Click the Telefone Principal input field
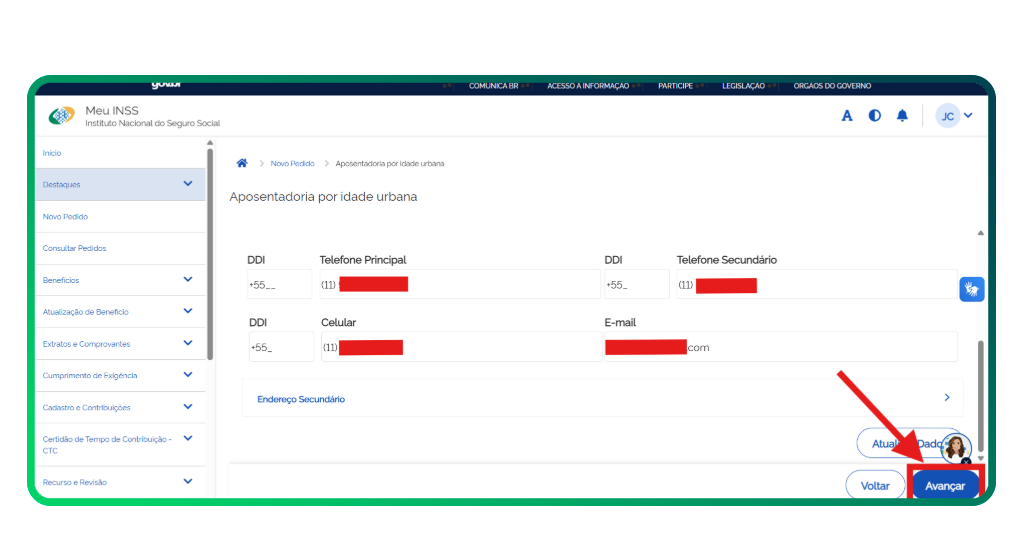 pos(460,285)
